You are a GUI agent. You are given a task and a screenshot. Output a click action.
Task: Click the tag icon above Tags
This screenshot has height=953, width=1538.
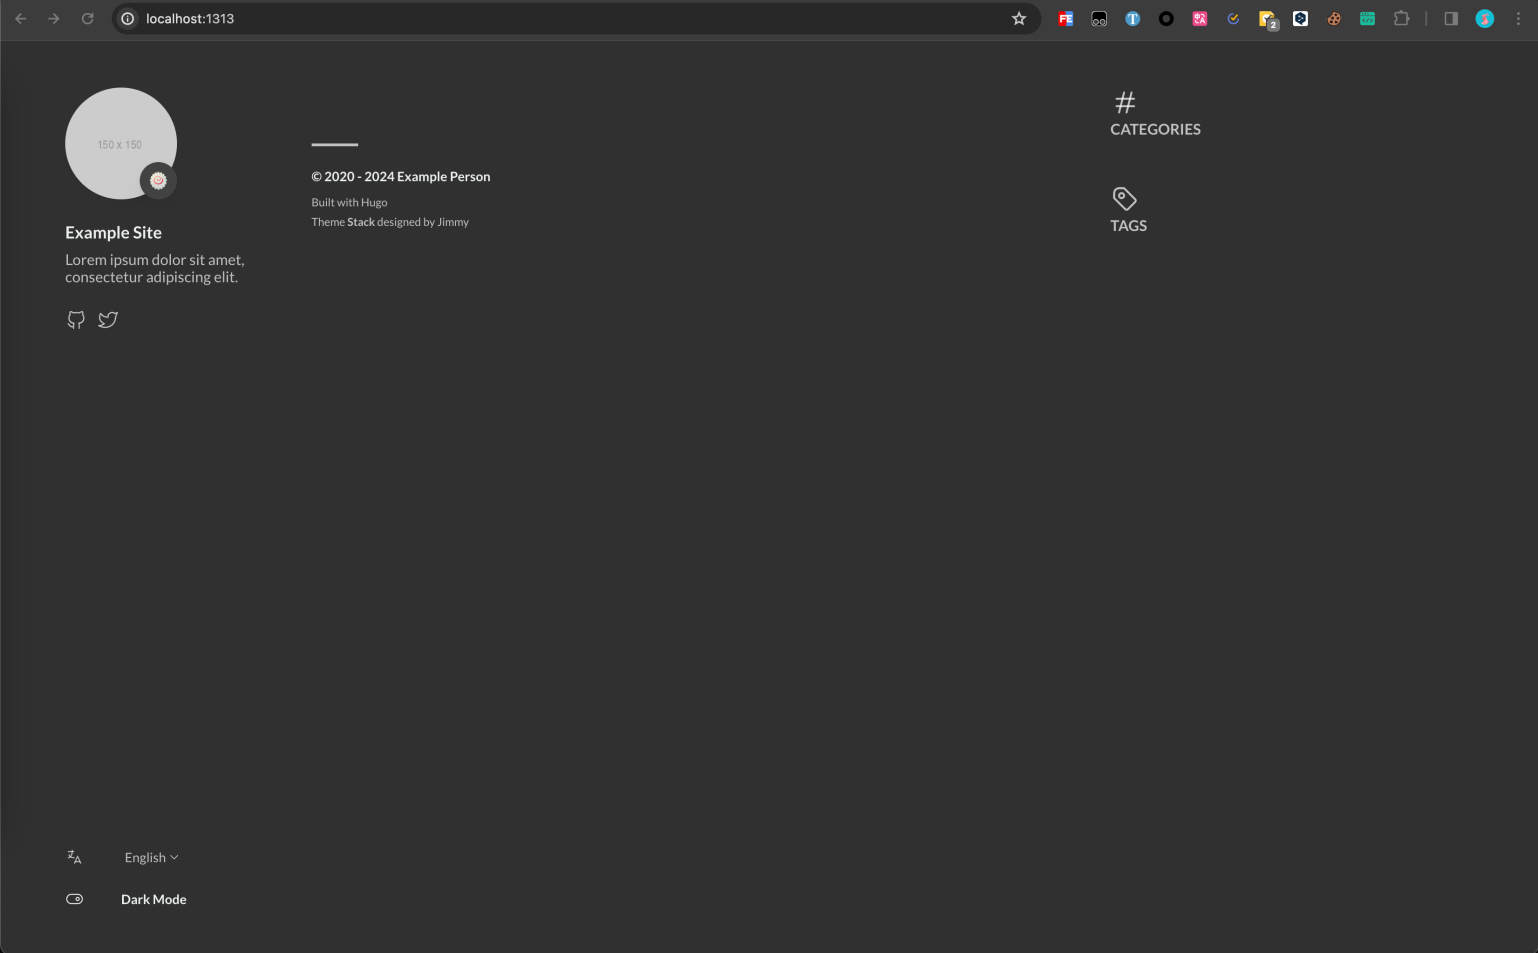point(1124,198)
